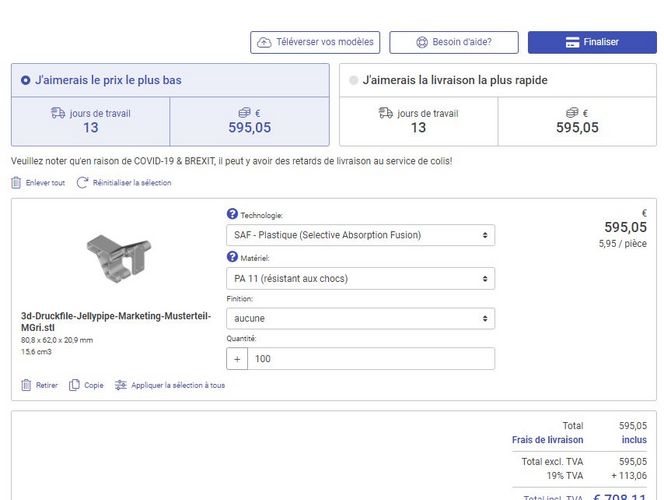Click the blue help icon next to Matériel
The height and width of the screenshot is (500, 664).
232,257
